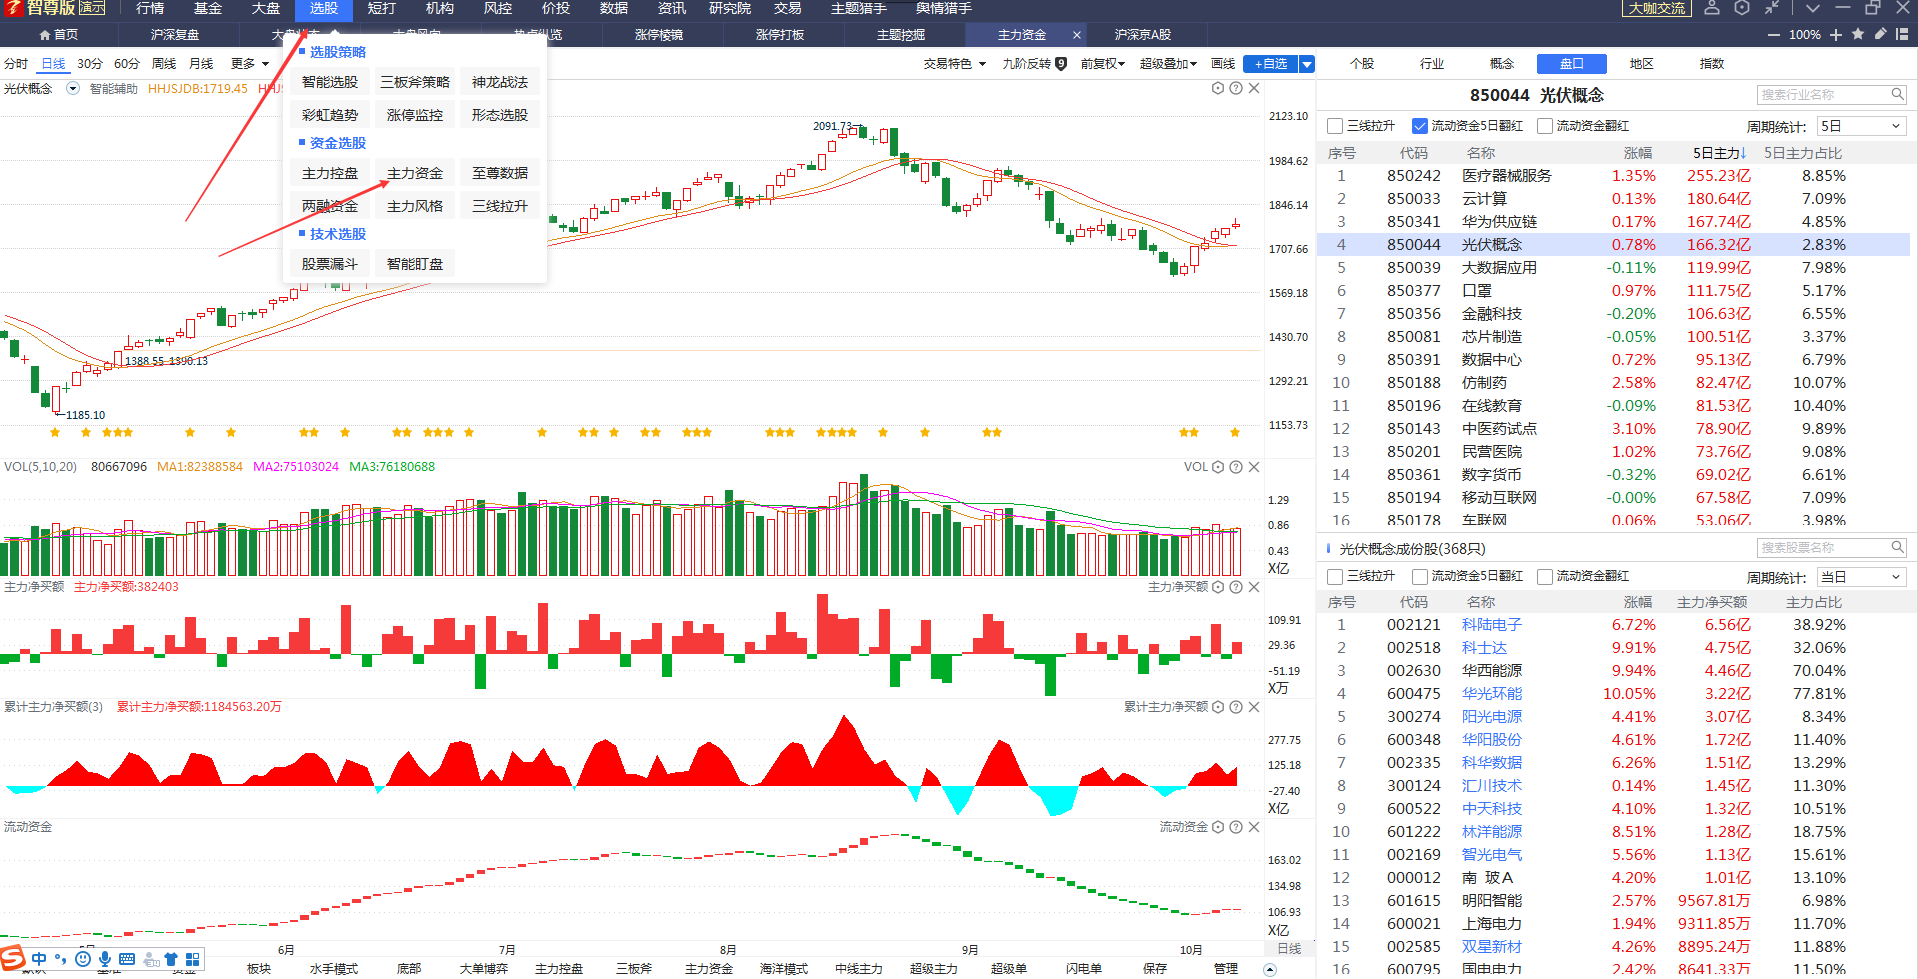Click the search icon in stock search box

(1897, 548)
